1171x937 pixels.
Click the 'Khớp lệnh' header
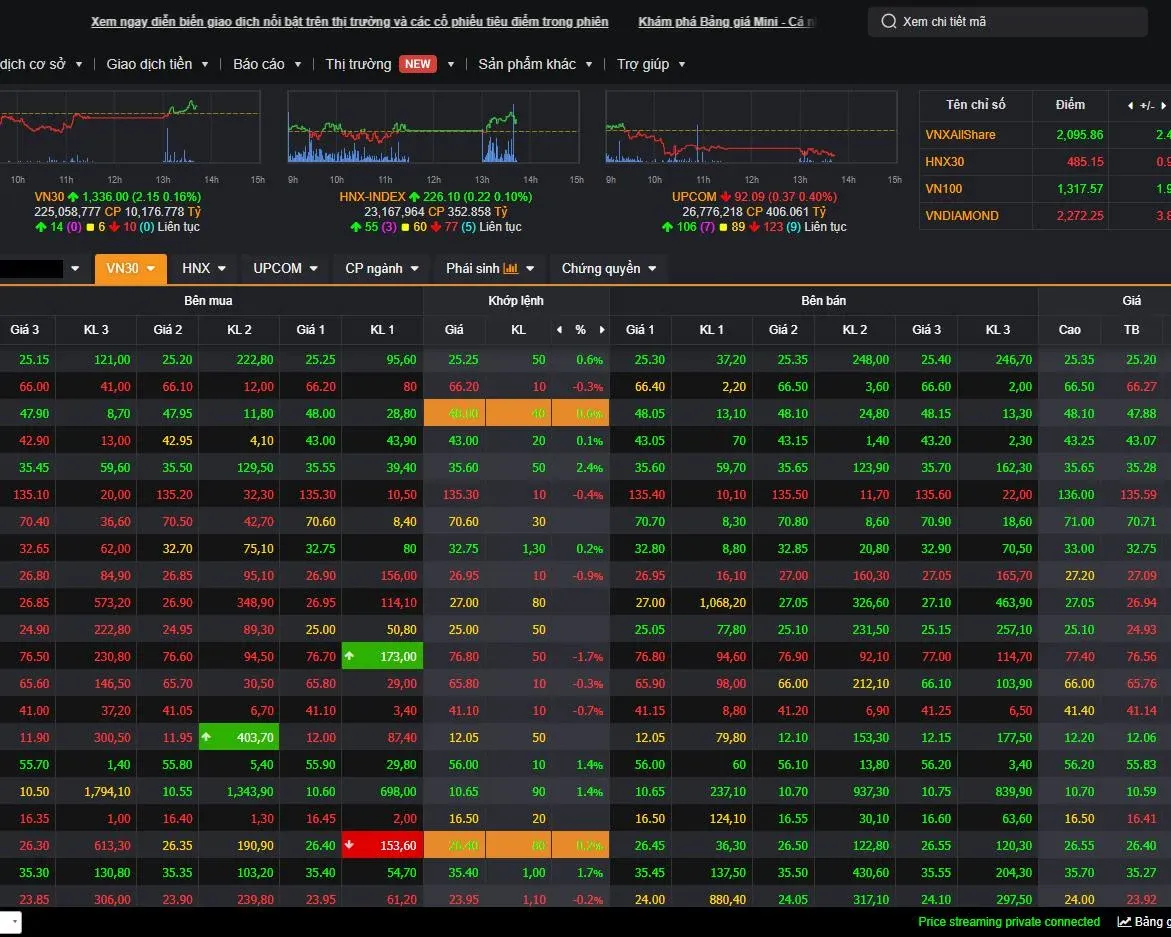click(516, 301)
